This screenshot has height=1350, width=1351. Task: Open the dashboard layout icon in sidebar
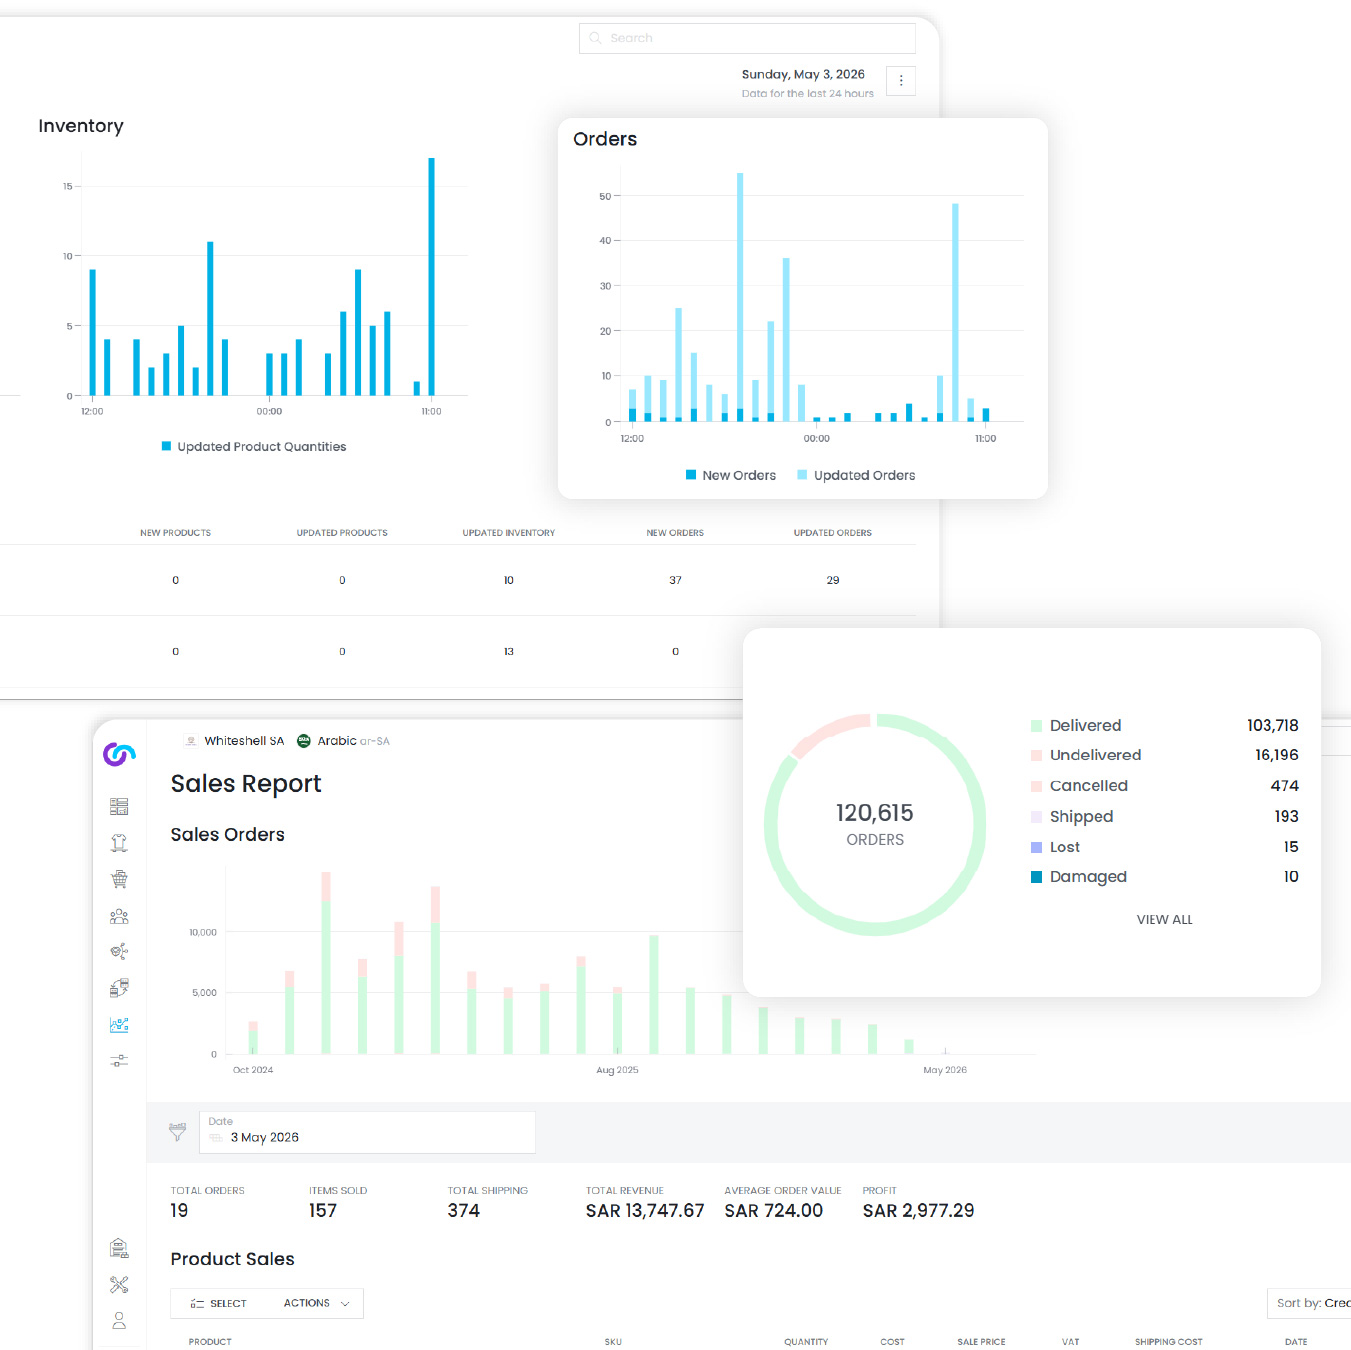pos(119,806)
